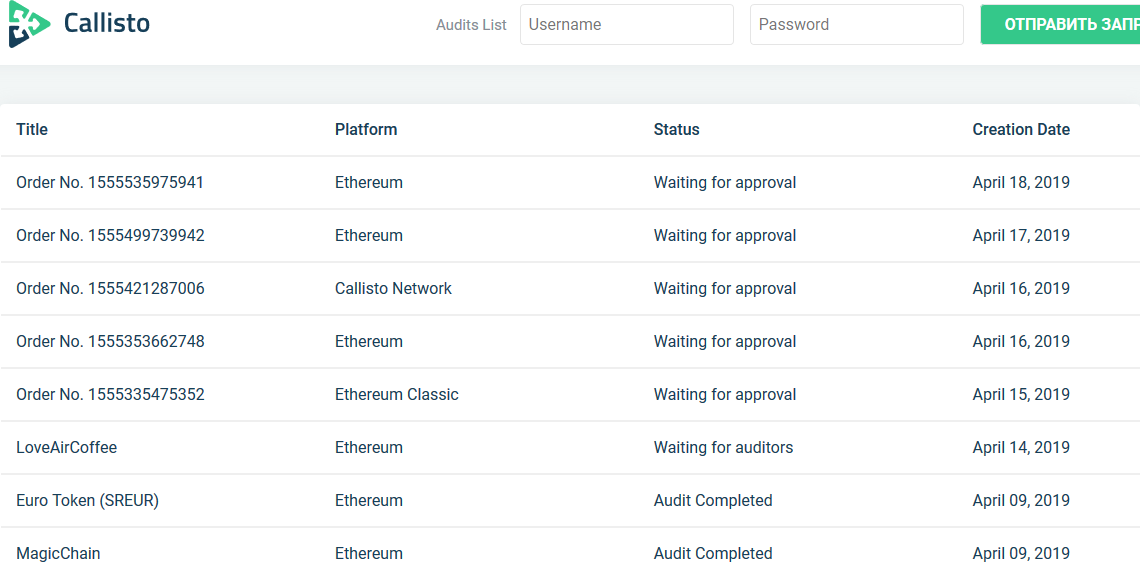Viewport: 1140px width, 579px height.
Task: Focus the Username input field
Action: point(627,25)
